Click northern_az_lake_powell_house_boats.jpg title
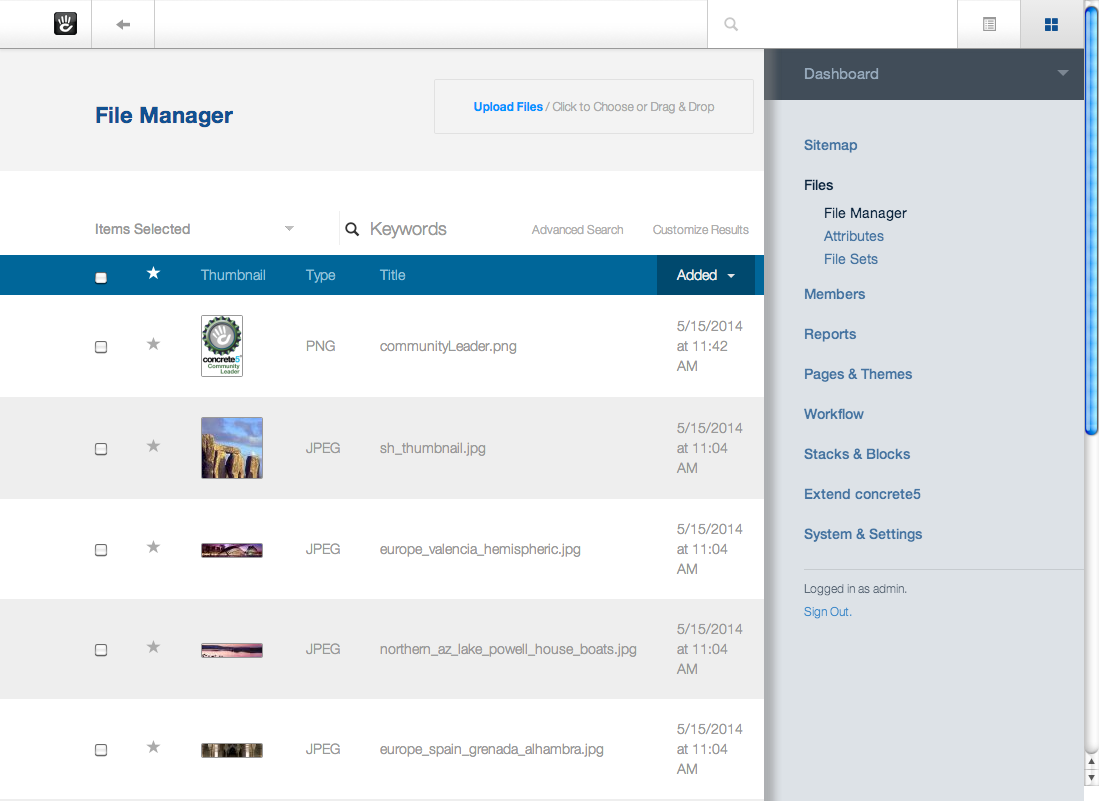The width and height of the screenshot is (1099, 801). pyautogui.click(x=508, y=650)
